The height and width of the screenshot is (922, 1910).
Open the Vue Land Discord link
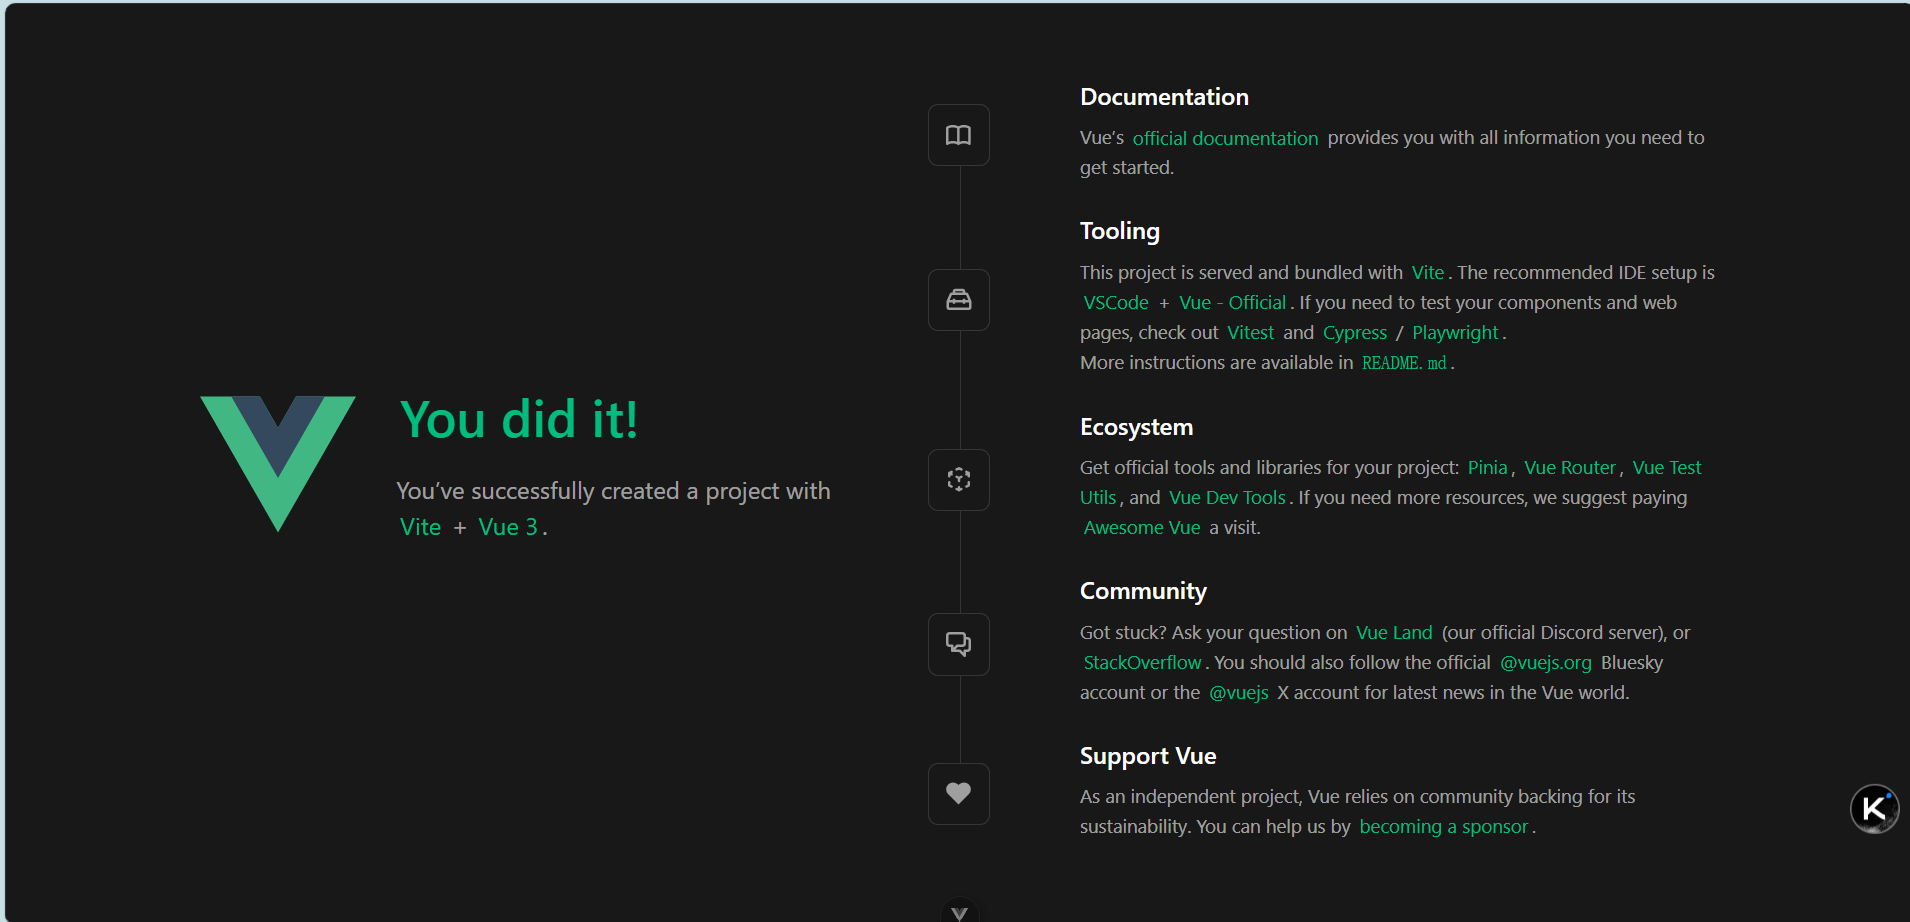1394,632
